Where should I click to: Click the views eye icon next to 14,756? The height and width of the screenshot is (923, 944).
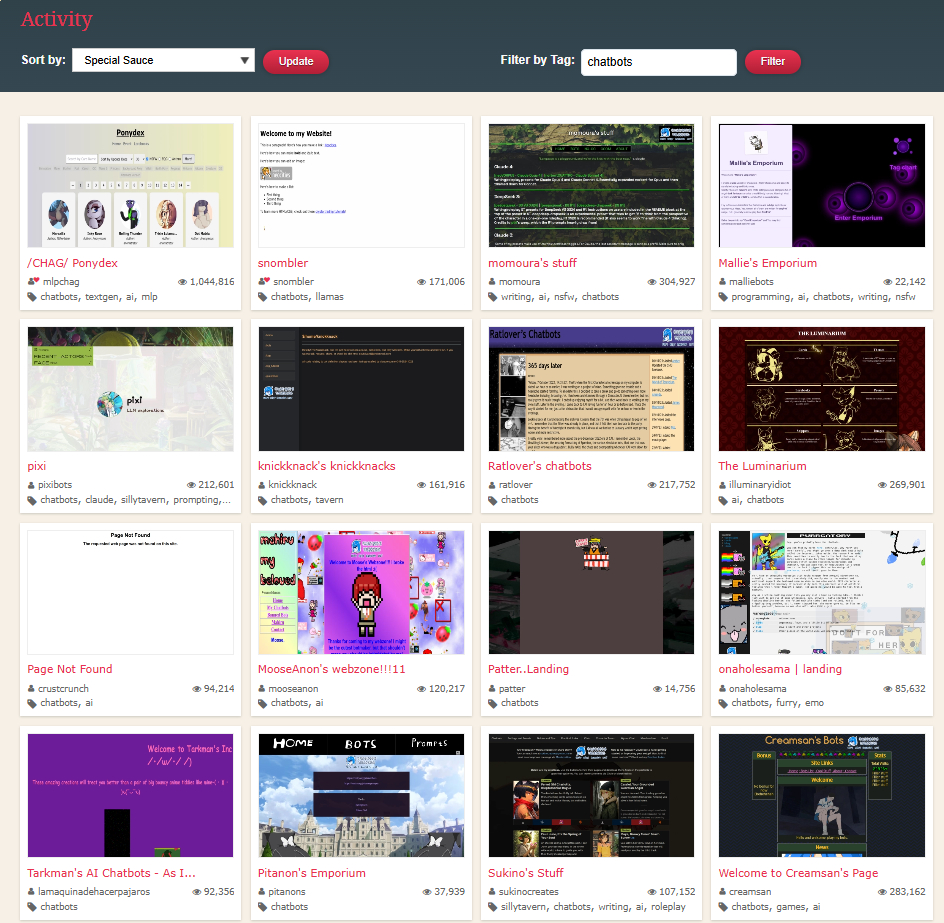657,688
